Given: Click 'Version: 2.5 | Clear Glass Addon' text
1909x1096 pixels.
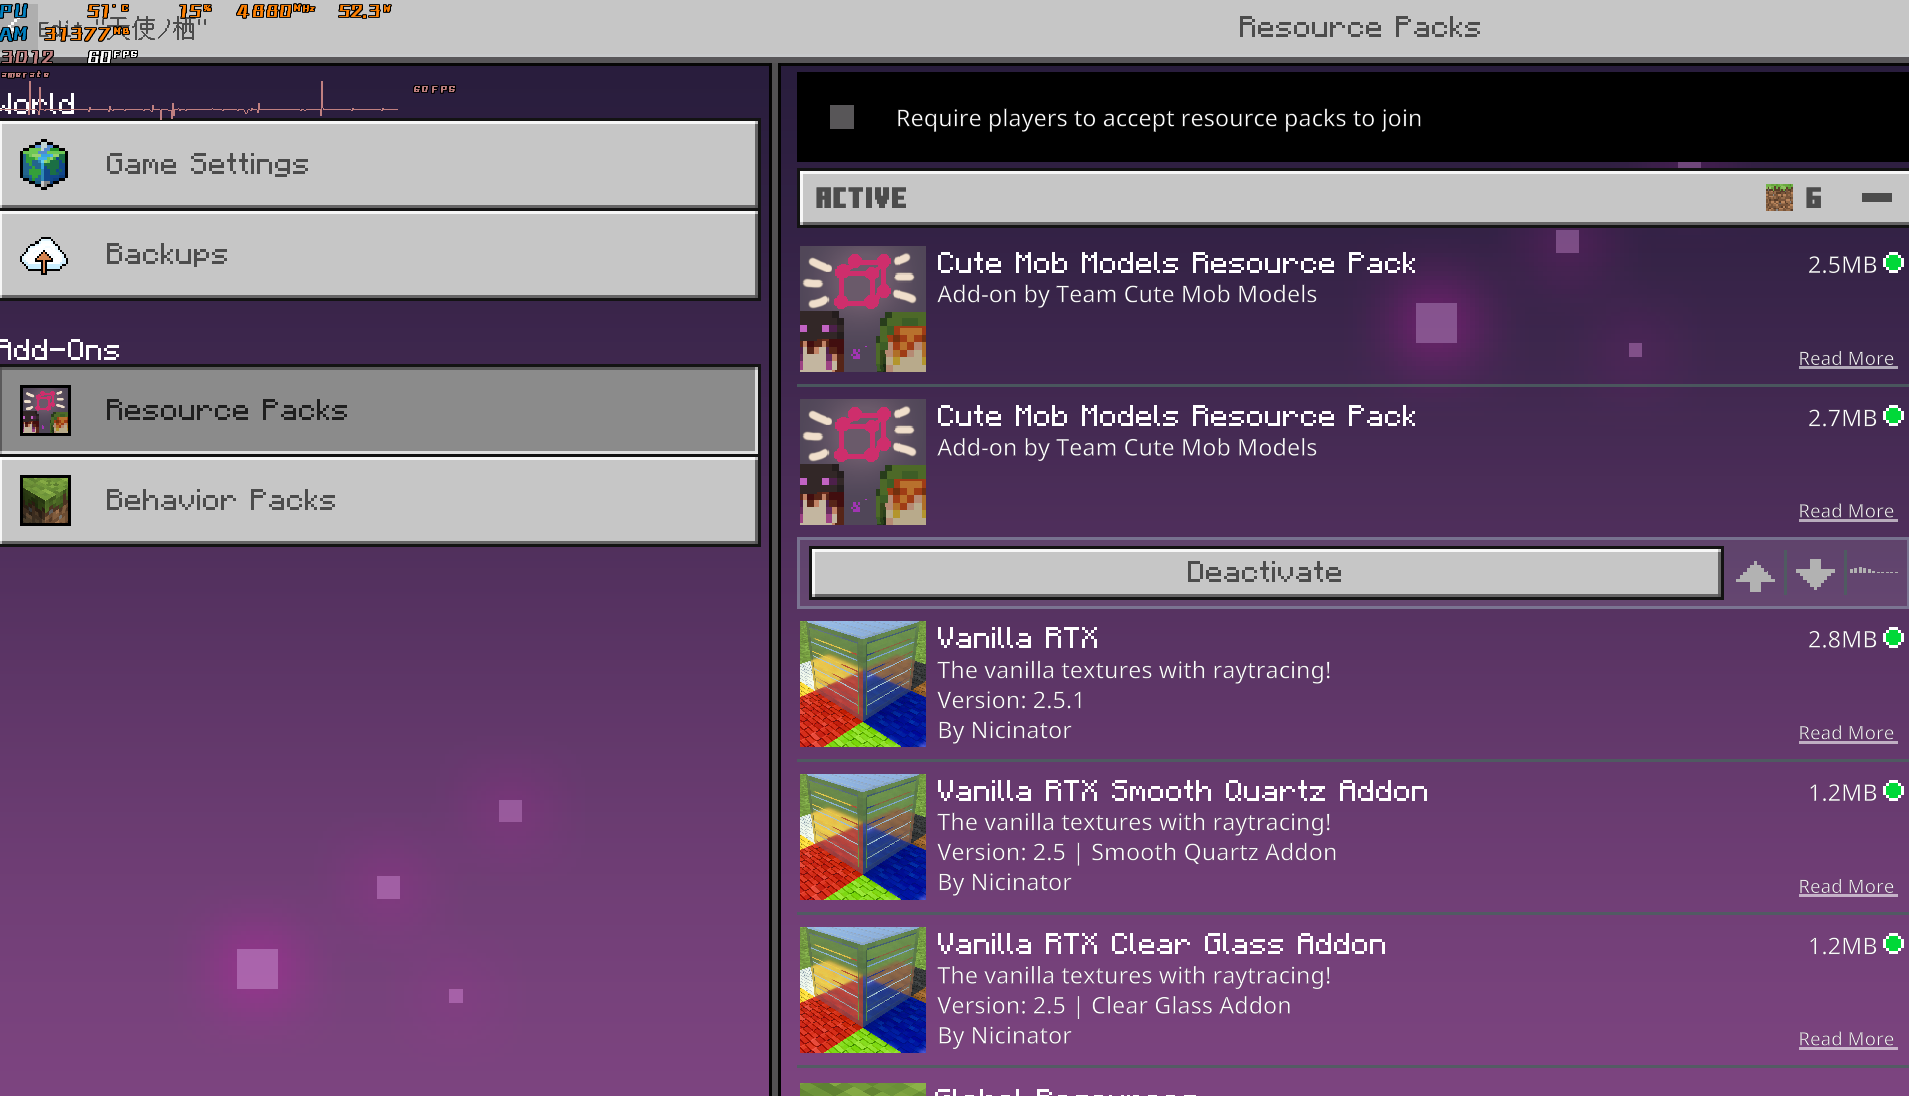Looking at the screenshot, I should (1114, 1005).
